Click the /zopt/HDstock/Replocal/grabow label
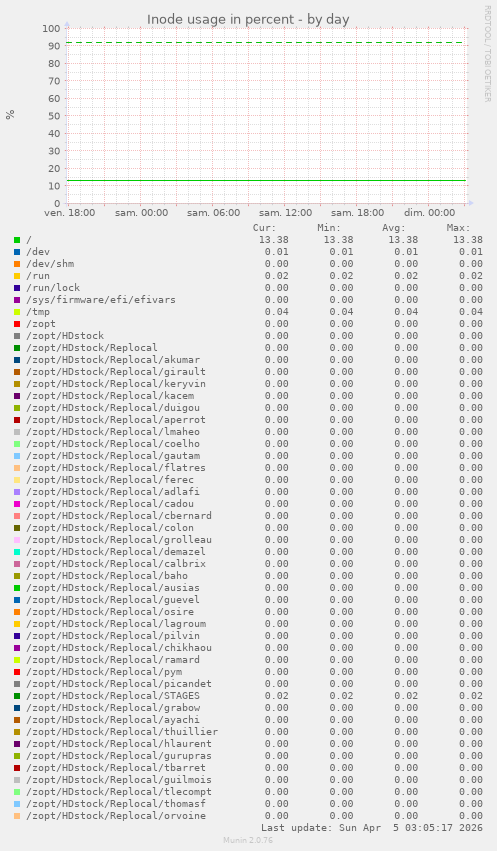497x851 pixels. (113, 707)
